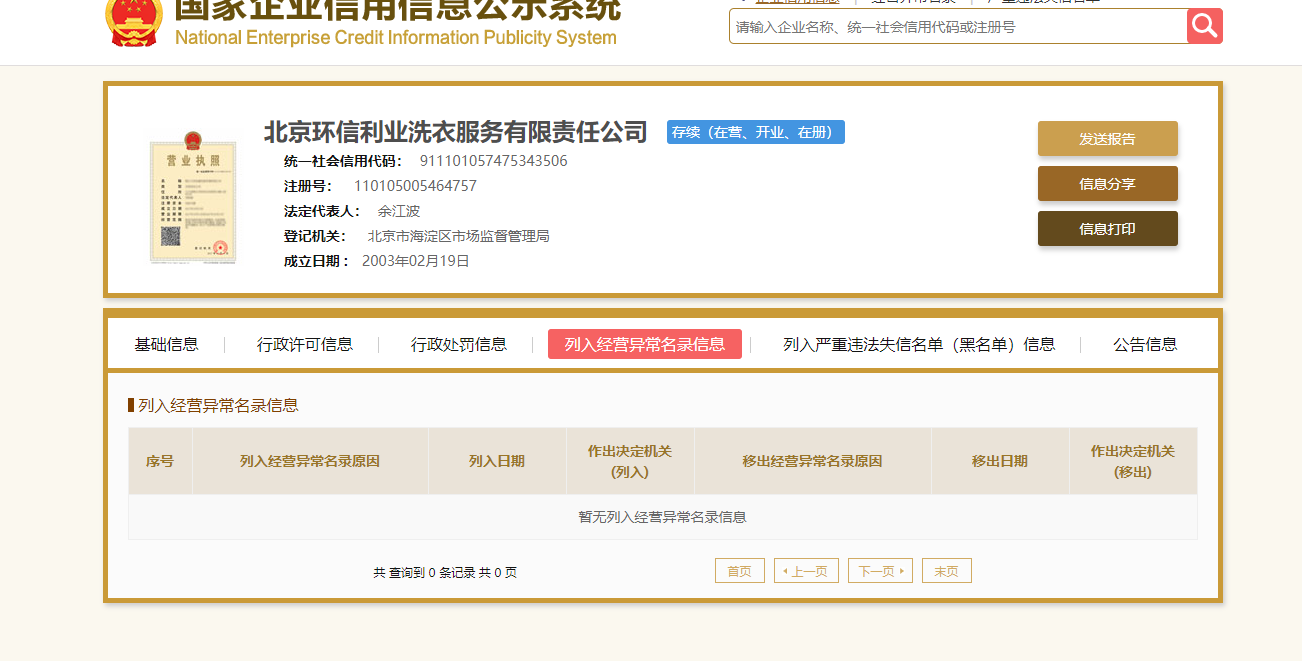Viewport: 1302px width, 661px height.
Task: Switch to the 公告信息 tab
Action: tap(1145, 344)
